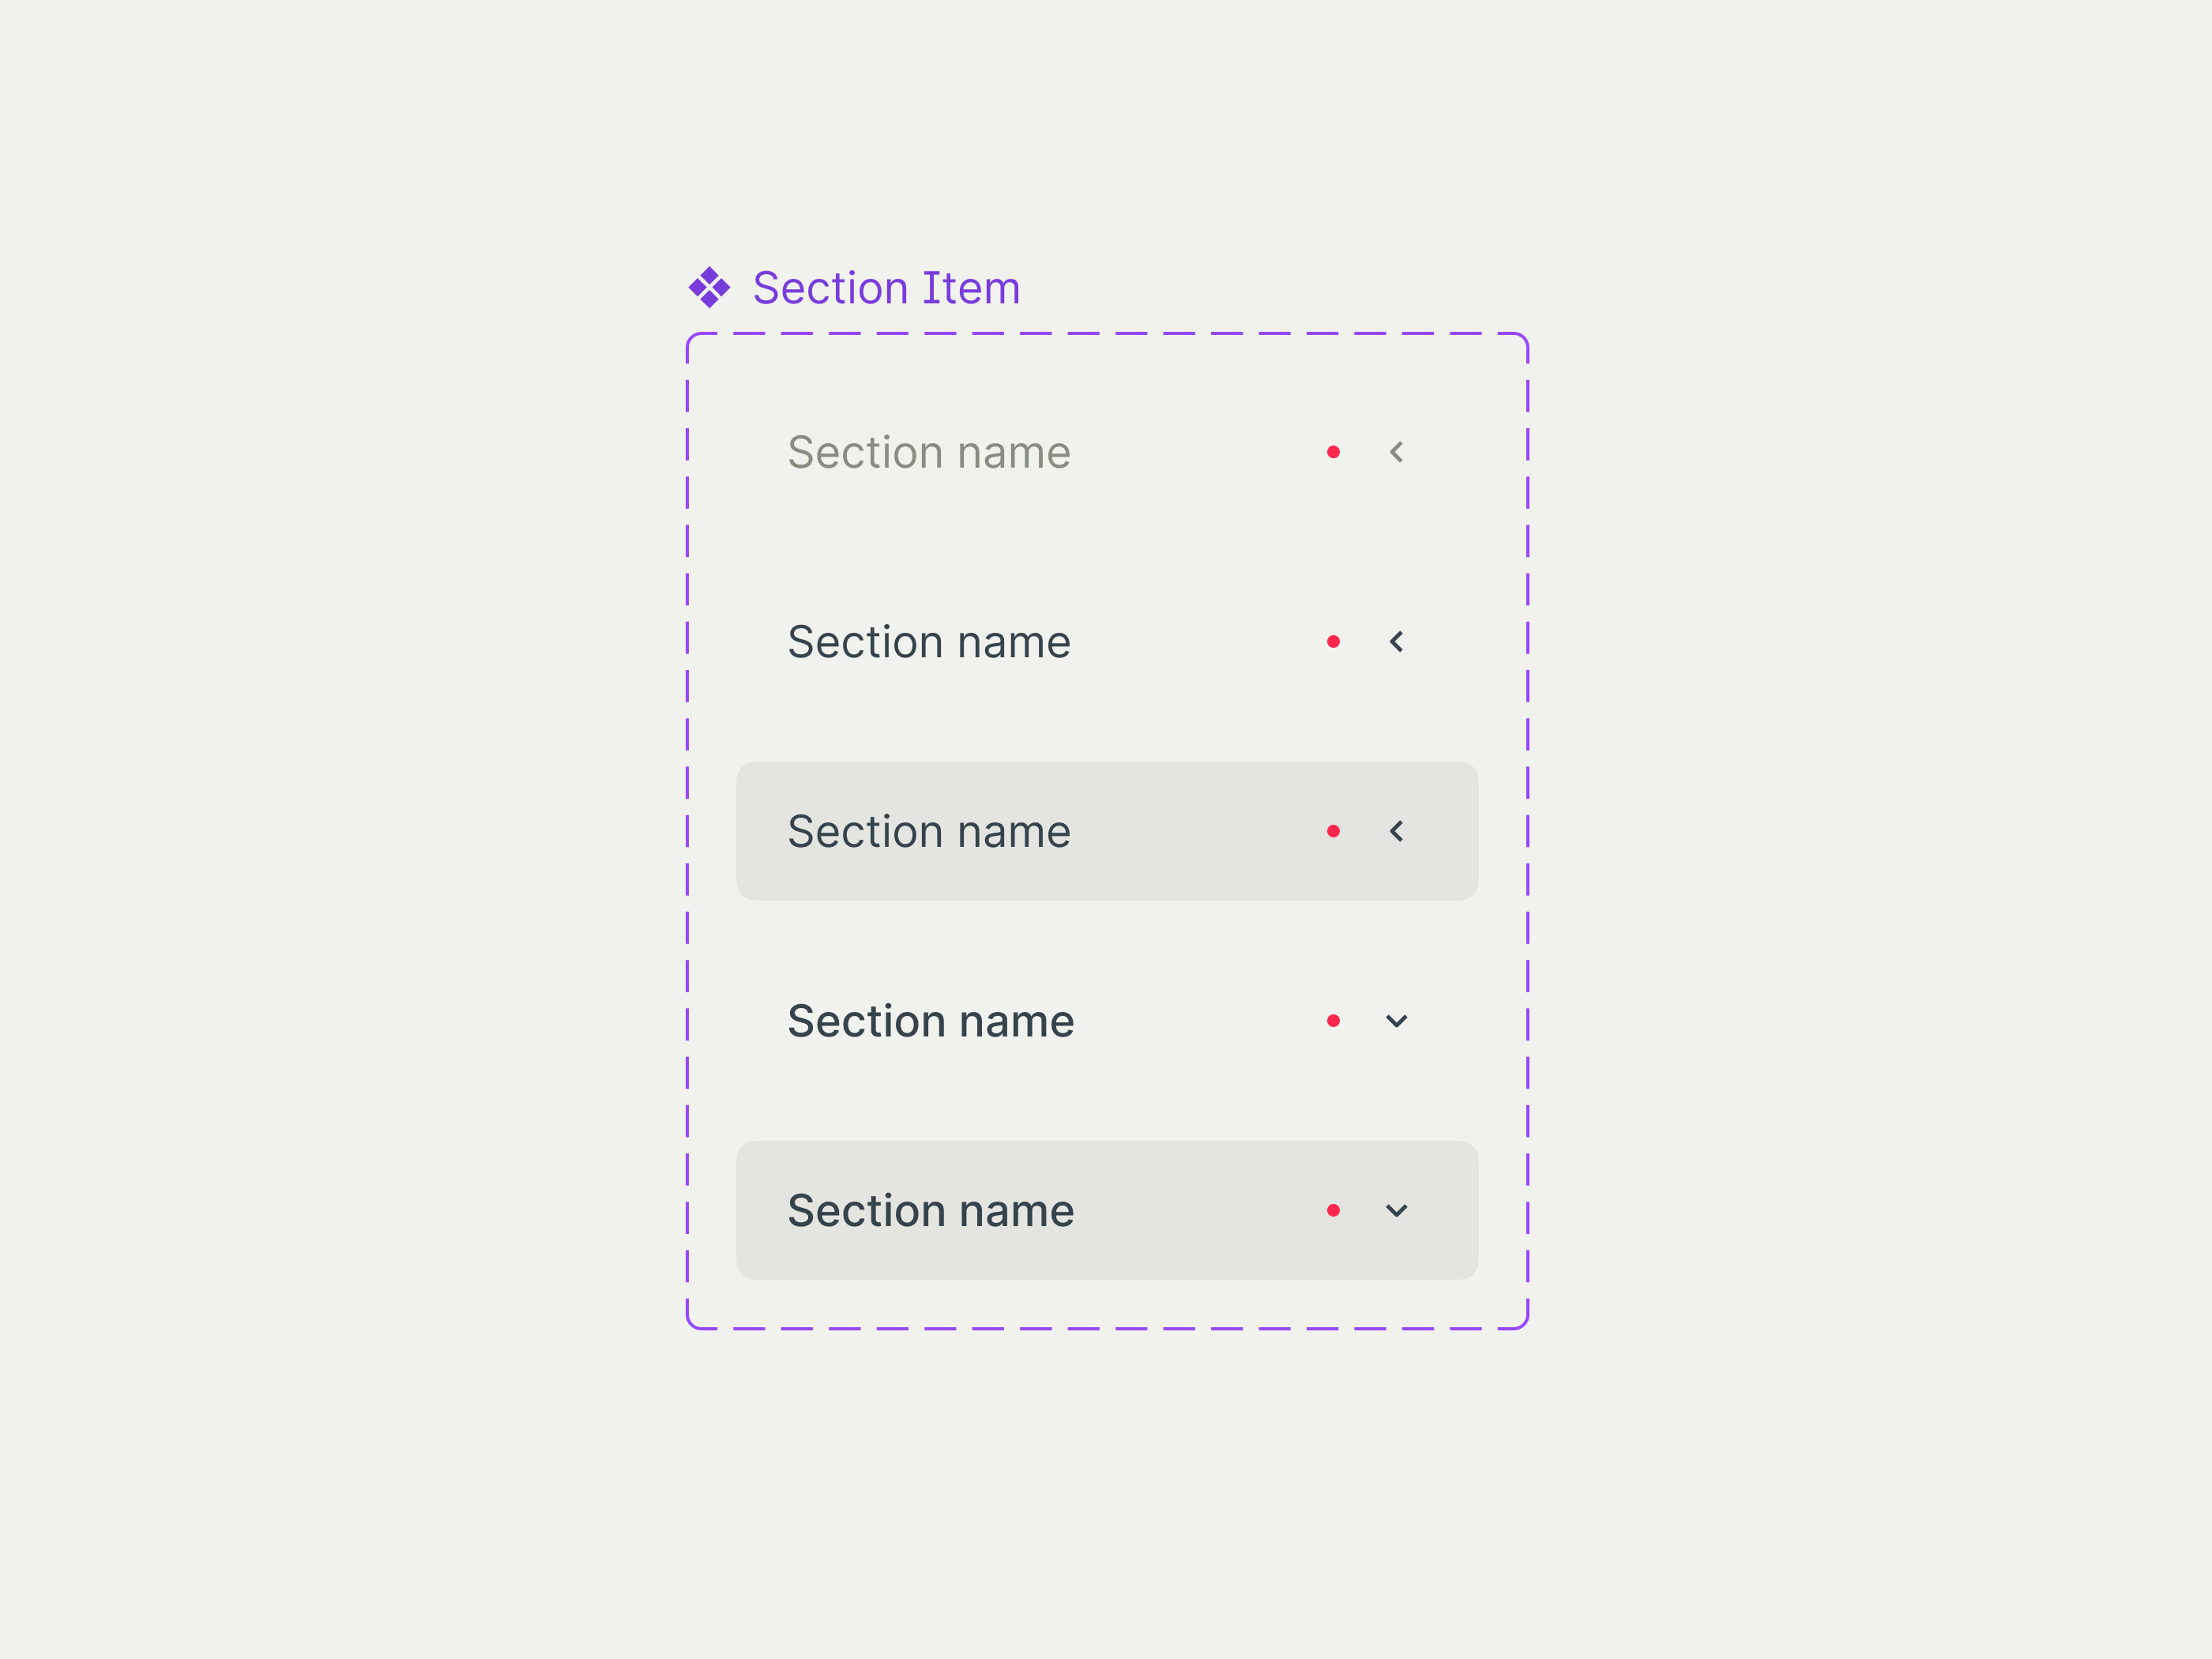Collapse the fourth section using its down chevron

coord(1397,1020)
